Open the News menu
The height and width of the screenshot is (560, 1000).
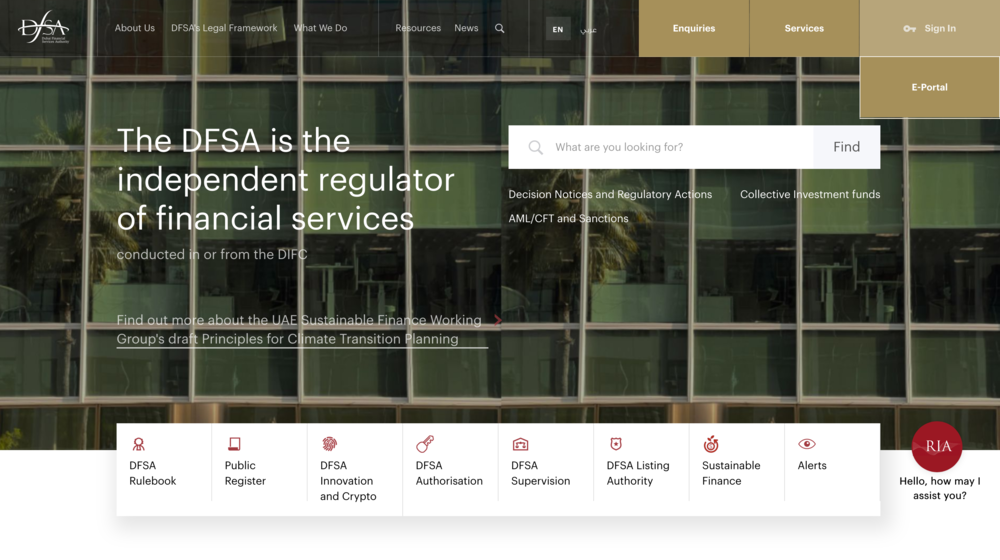coord(466,28)
